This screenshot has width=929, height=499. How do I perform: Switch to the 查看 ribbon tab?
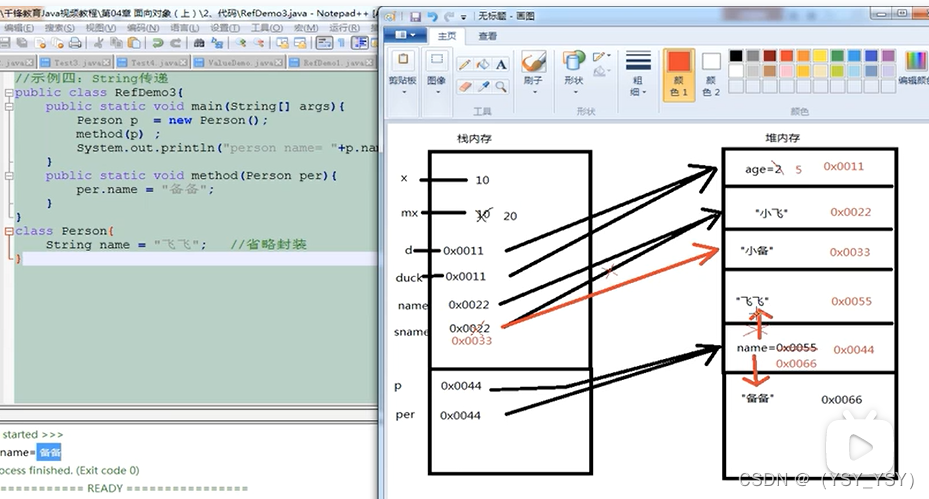488,36
